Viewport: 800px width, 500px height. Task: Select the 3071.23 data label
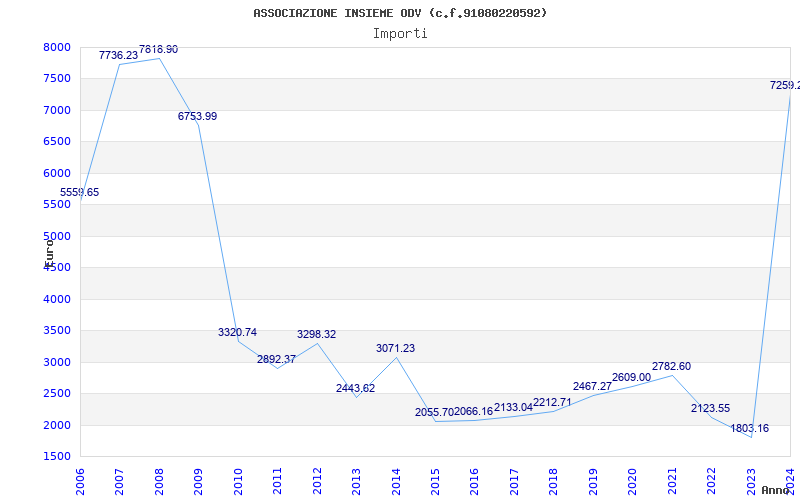[395, 348]
